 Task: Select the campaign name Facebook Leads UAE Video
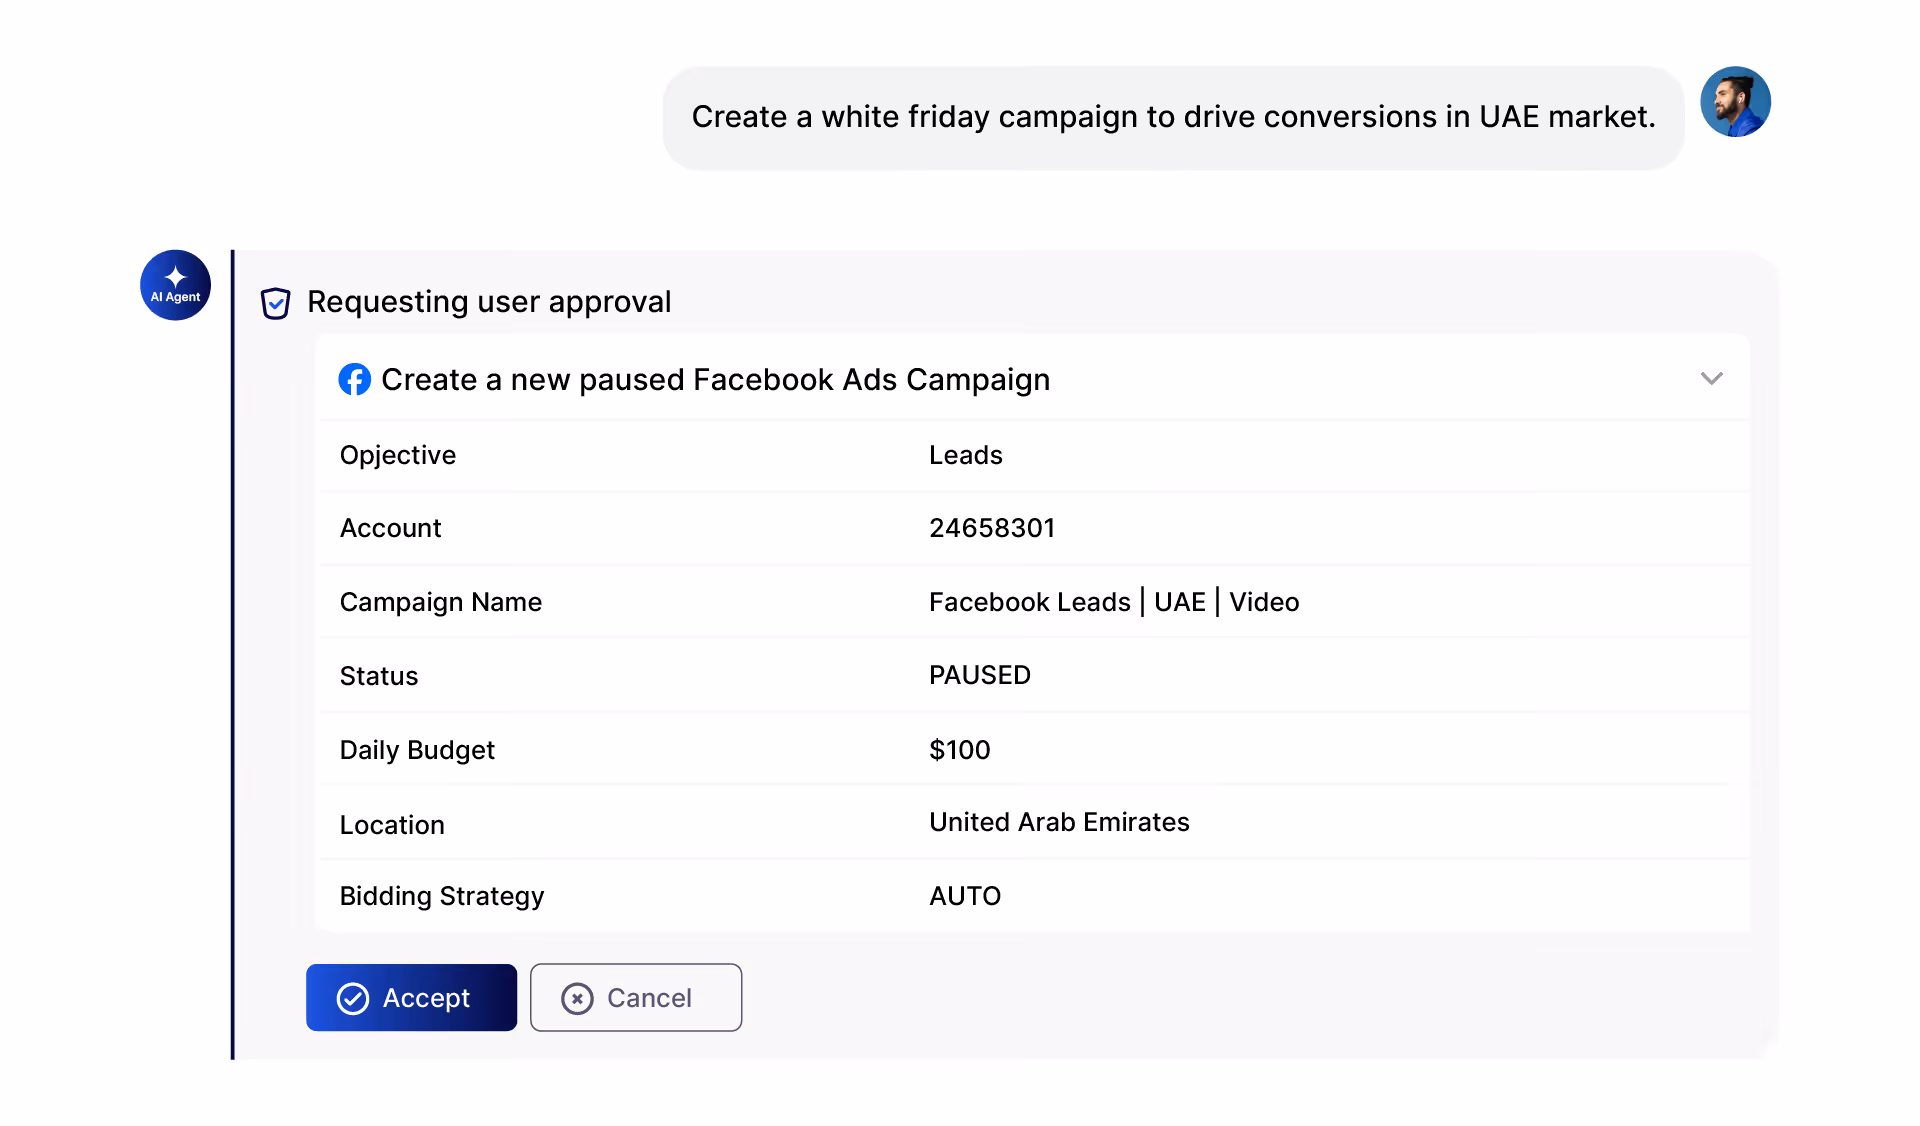[x=1113, y=601]
